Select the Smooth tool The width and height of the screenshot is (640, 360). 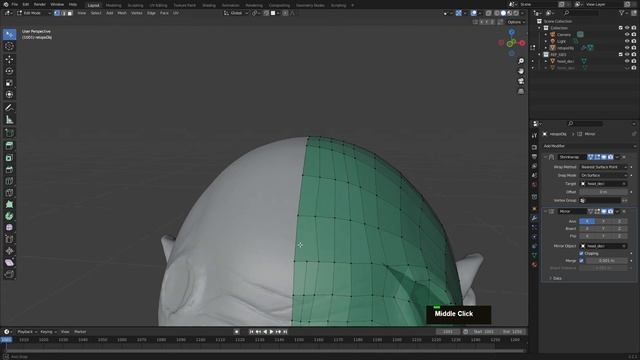tap(9, 228)
